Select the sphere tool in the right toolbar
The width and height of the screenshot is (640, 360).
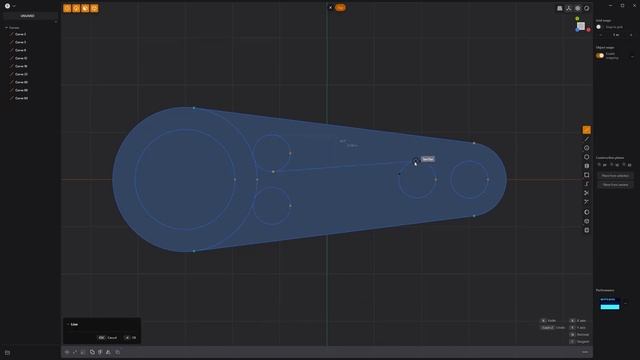pos(587,212)
